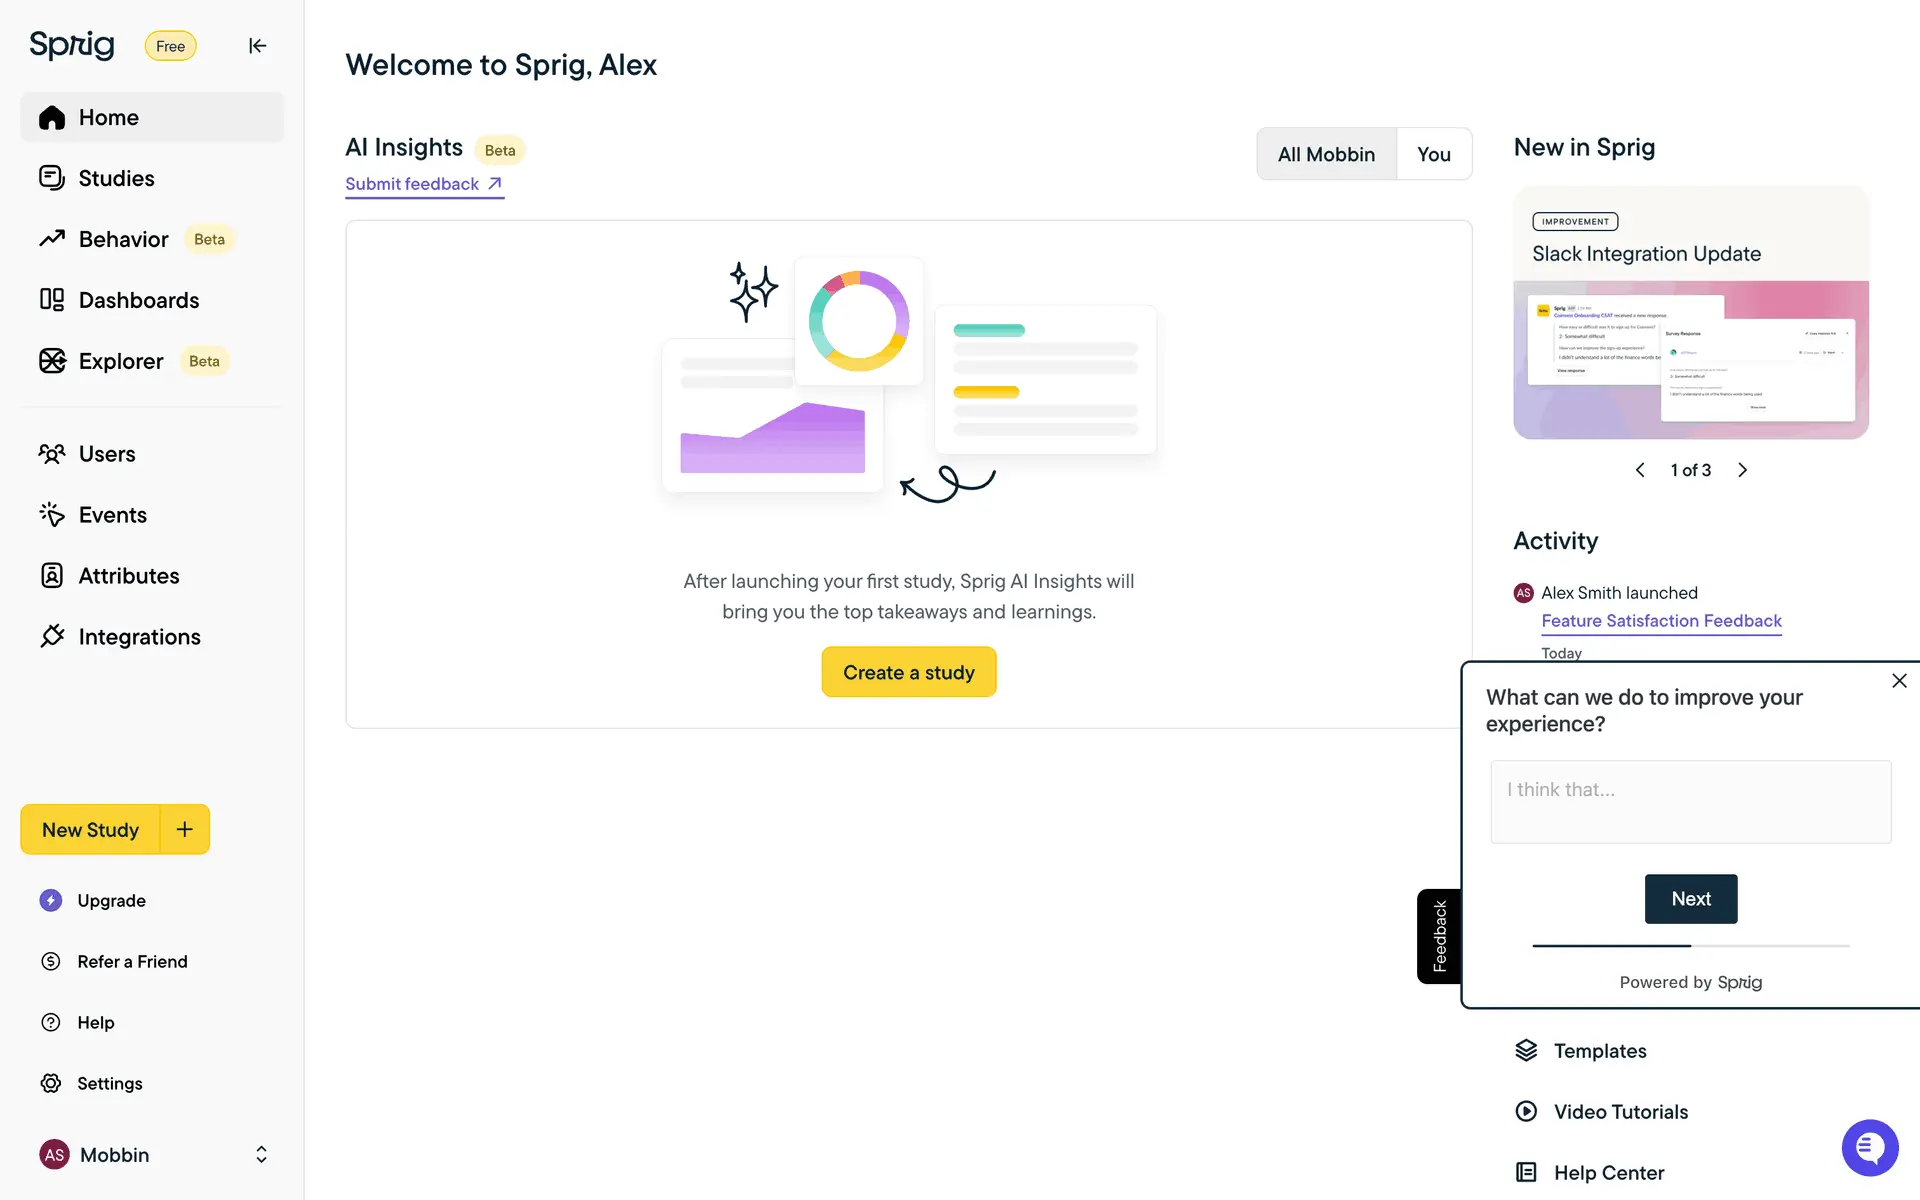Click the Templates layers icon
The height and width of the screenshot is (1200, 1920).
click(1526, 1050)
